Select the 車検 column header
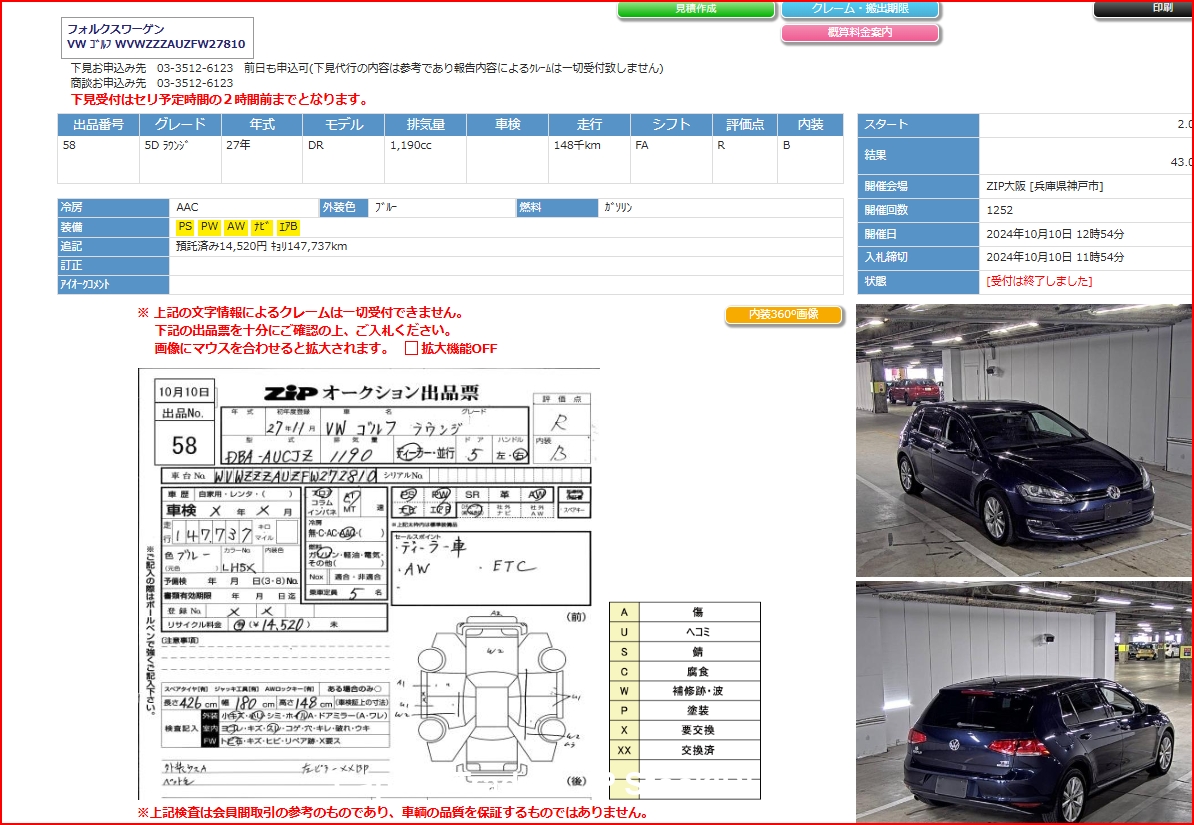 (x=507, y=125)
